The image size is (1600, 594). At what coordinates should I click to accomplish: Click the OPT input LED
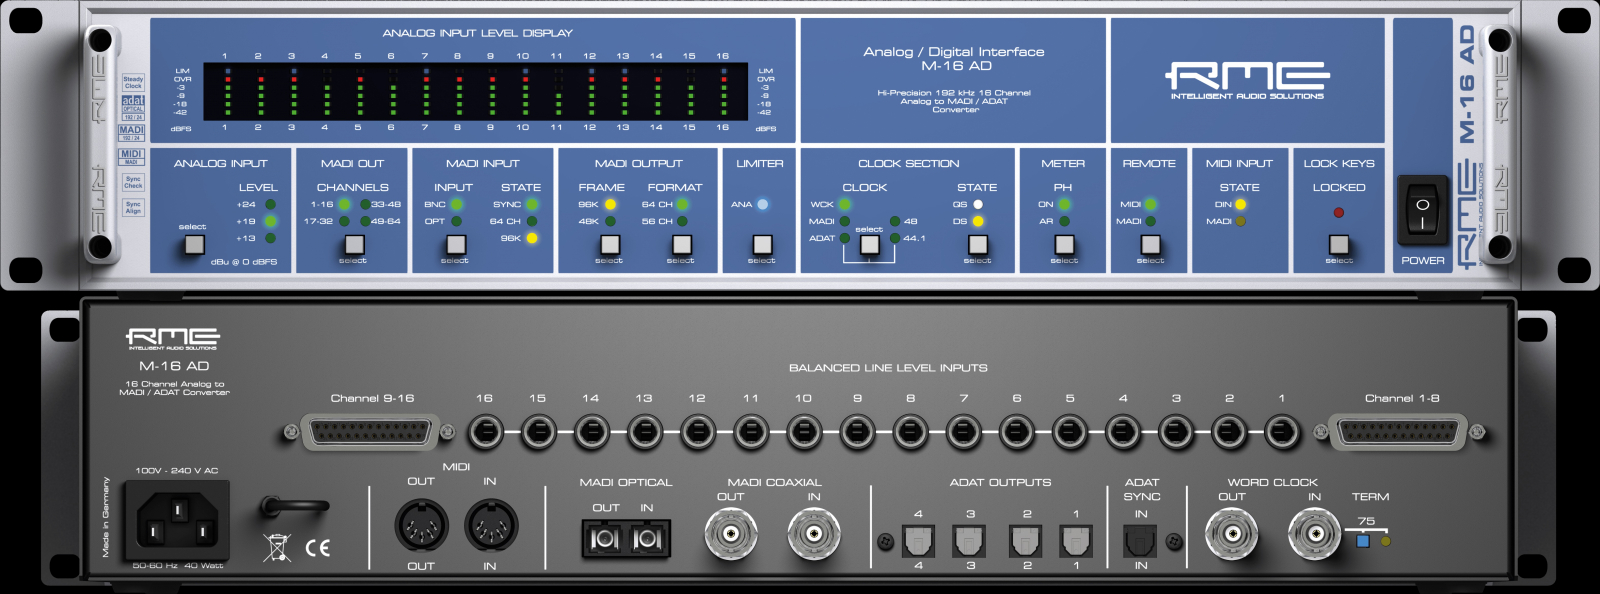(x=456, y=221)
